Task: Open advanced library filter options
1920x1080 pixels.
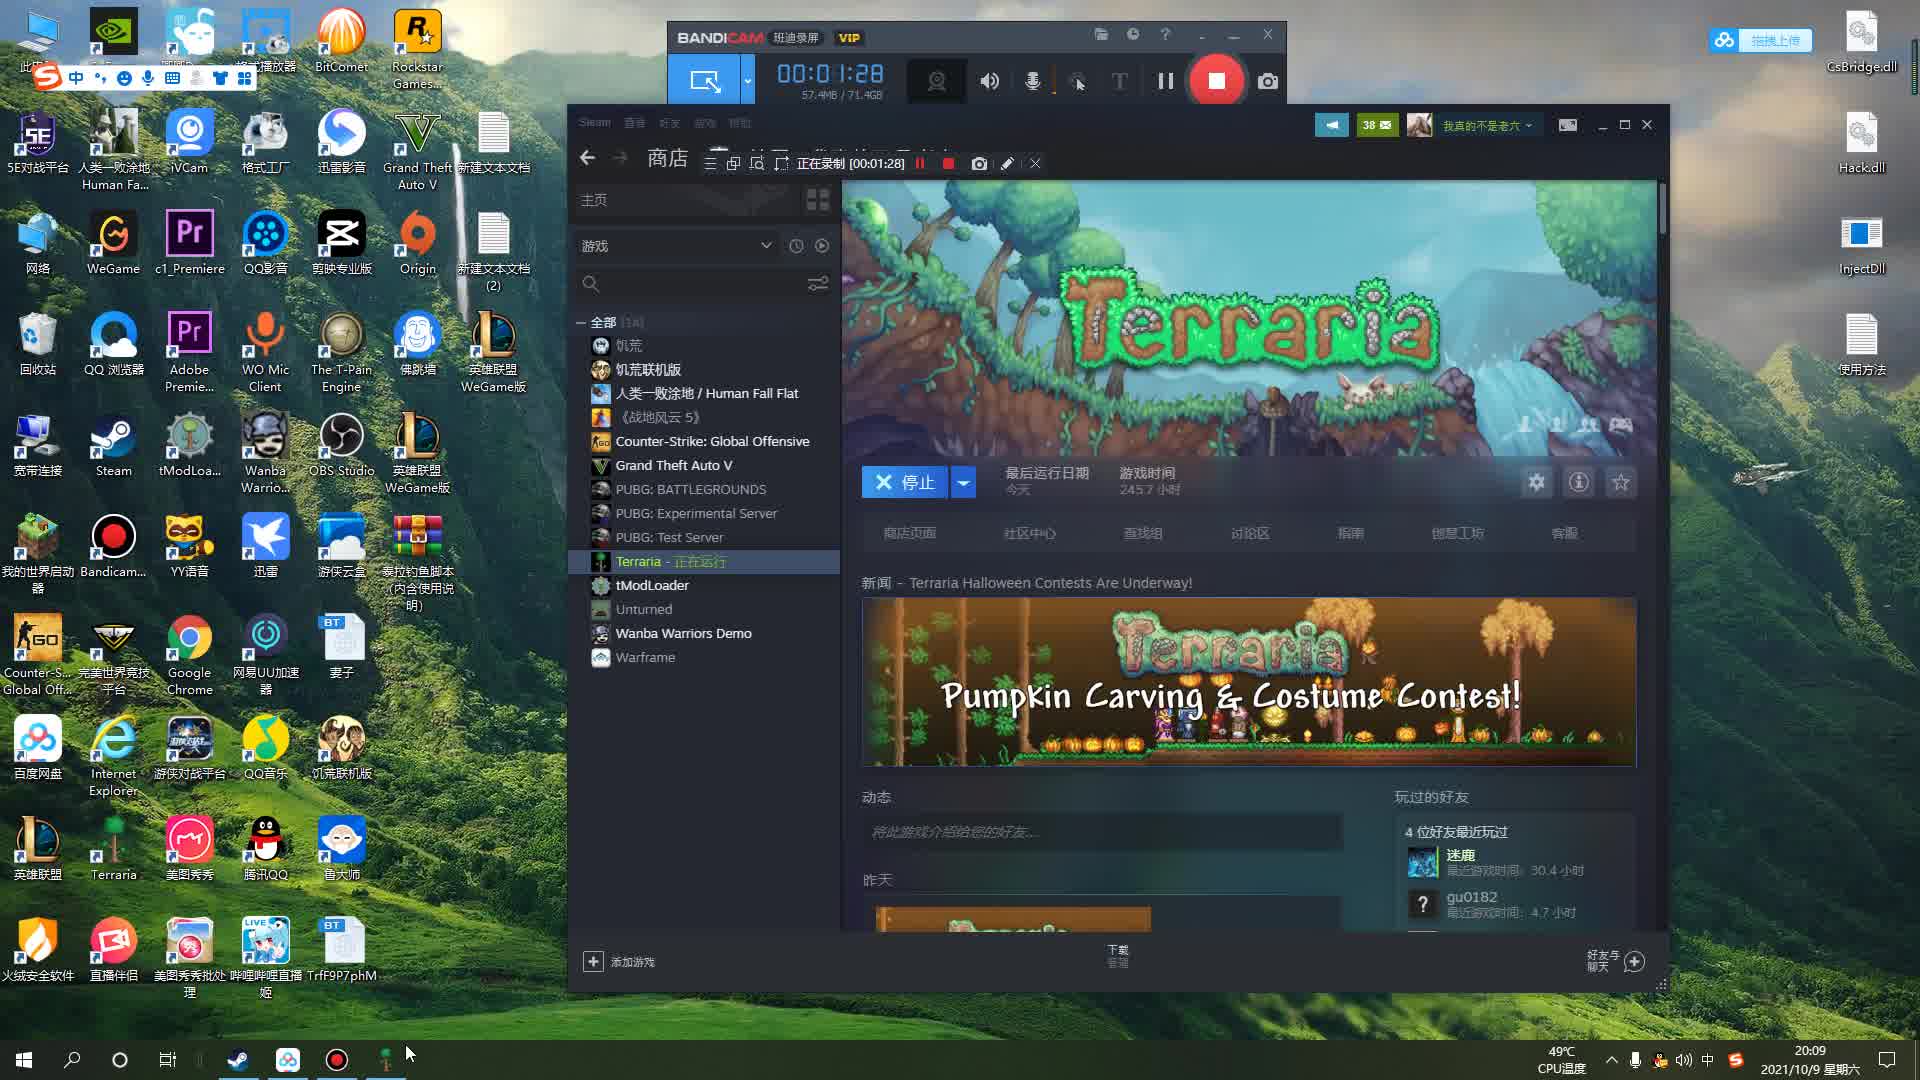Action: [x=817, y=284]
